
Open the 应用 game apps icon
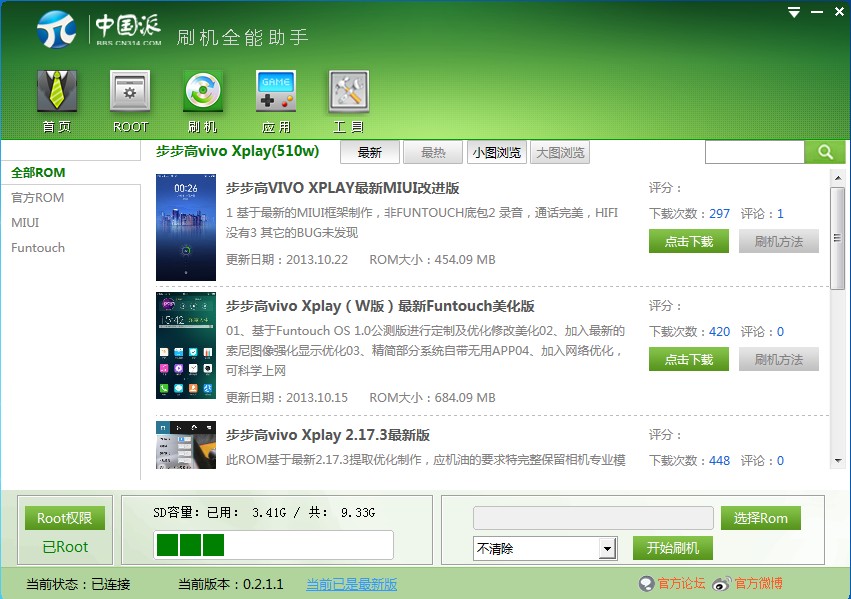276,102
